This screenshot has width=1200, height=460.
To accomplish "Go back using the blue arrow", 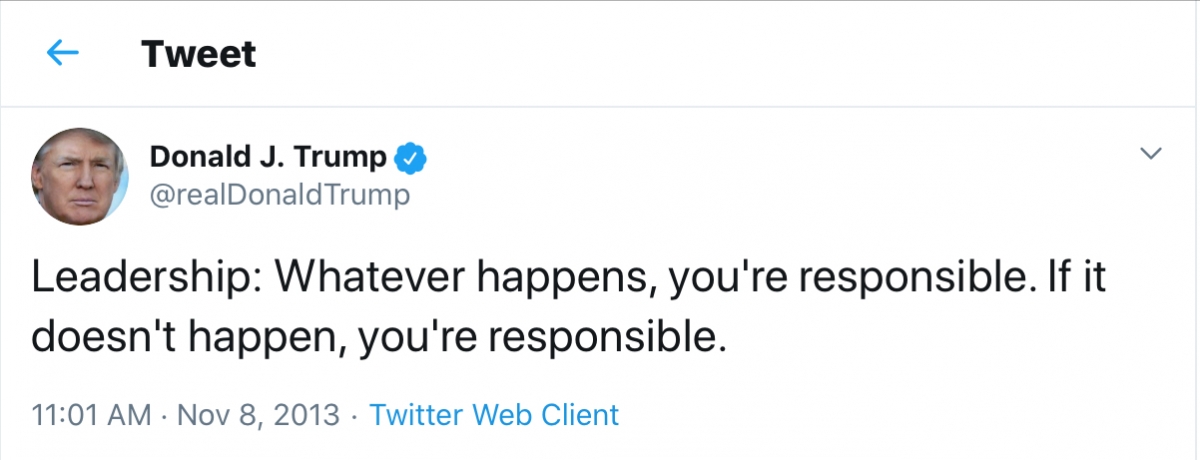I will [63, 53].
